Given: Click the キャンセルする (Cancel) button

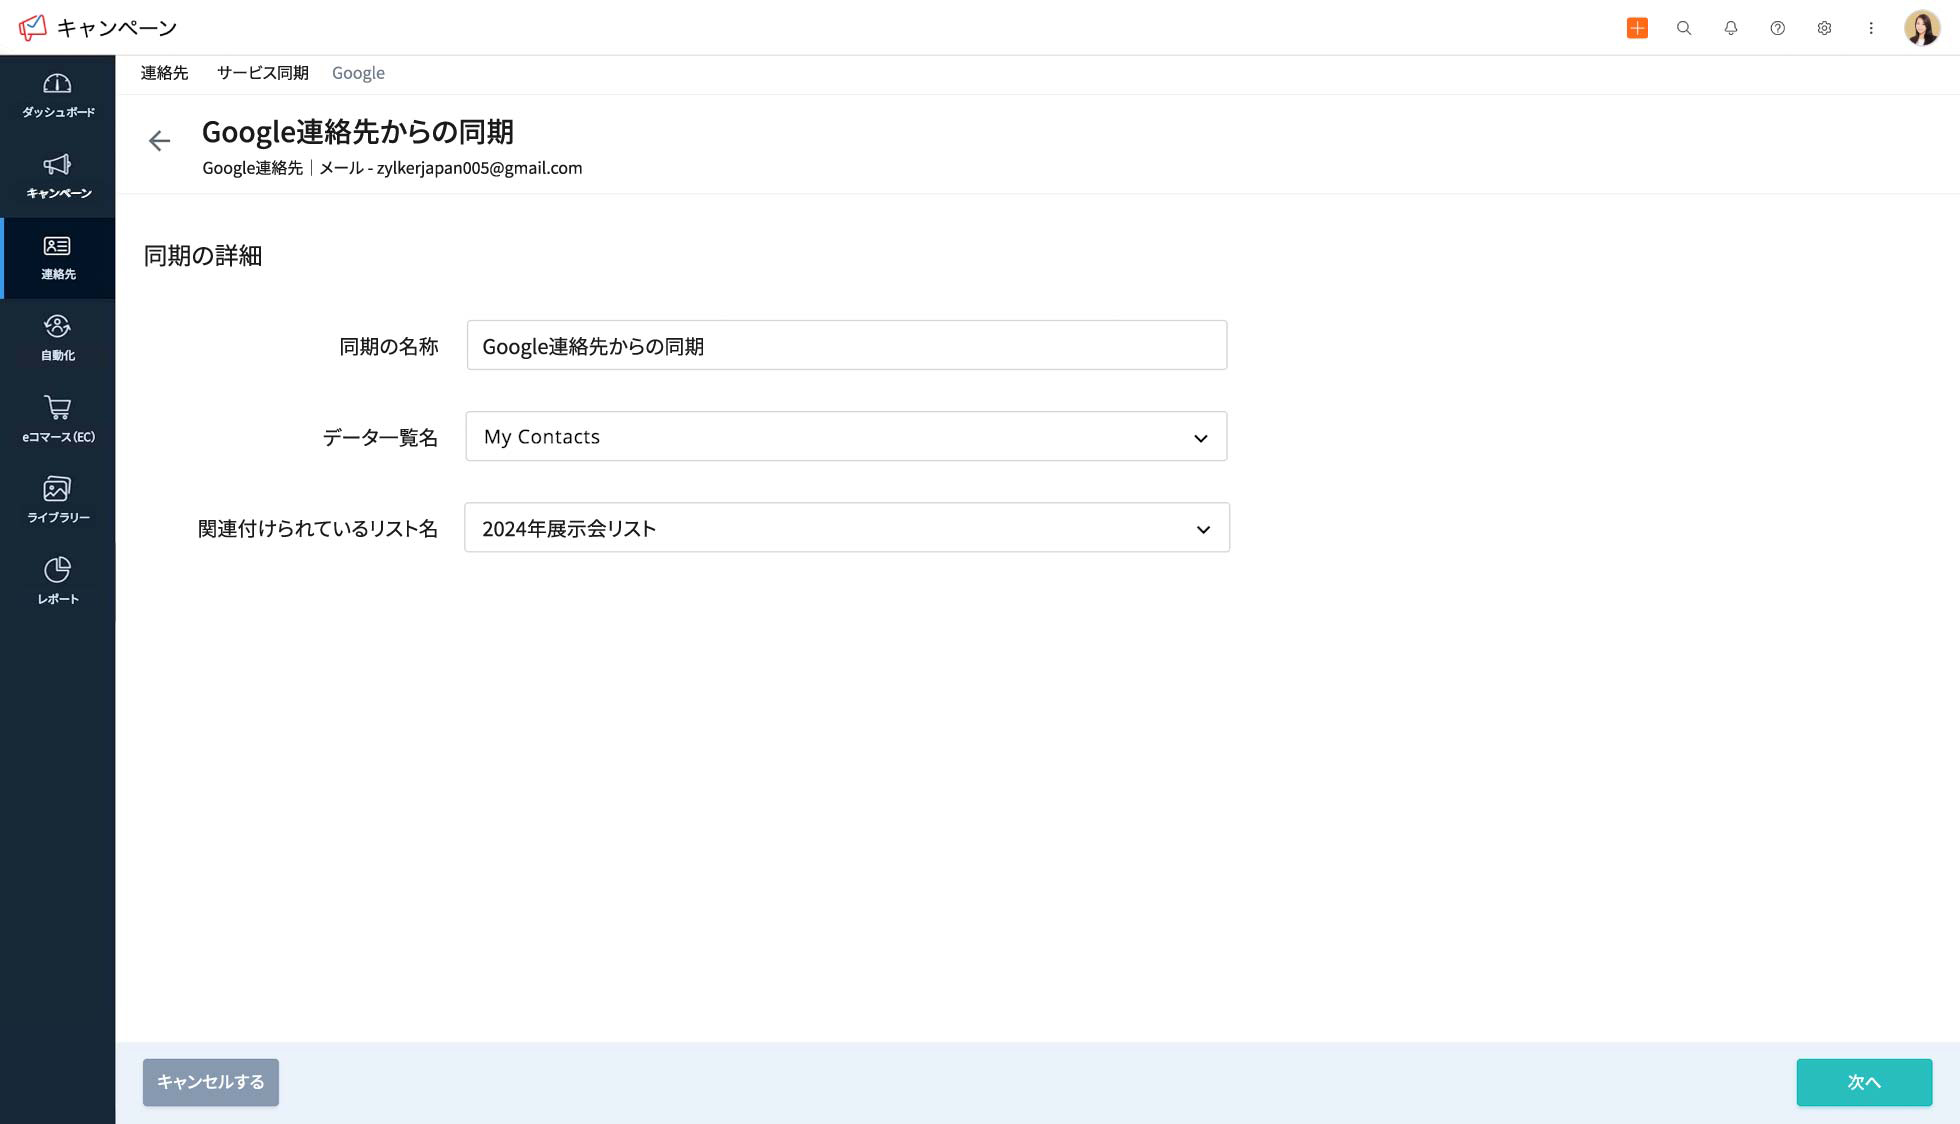Looking at the screenshot, I should (x=211, y=1082).
